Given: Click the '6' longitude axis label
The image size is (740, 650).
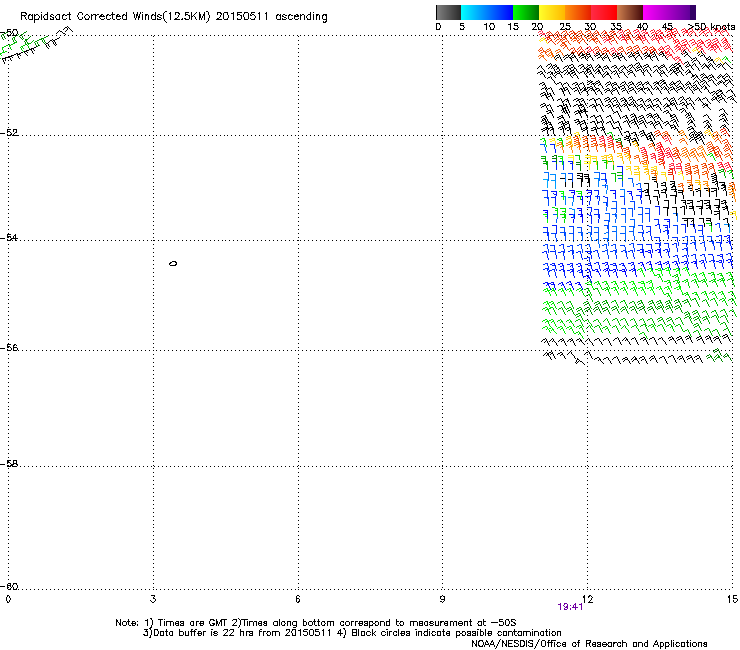Looking at the screenshot, I should tap(298, 599).
